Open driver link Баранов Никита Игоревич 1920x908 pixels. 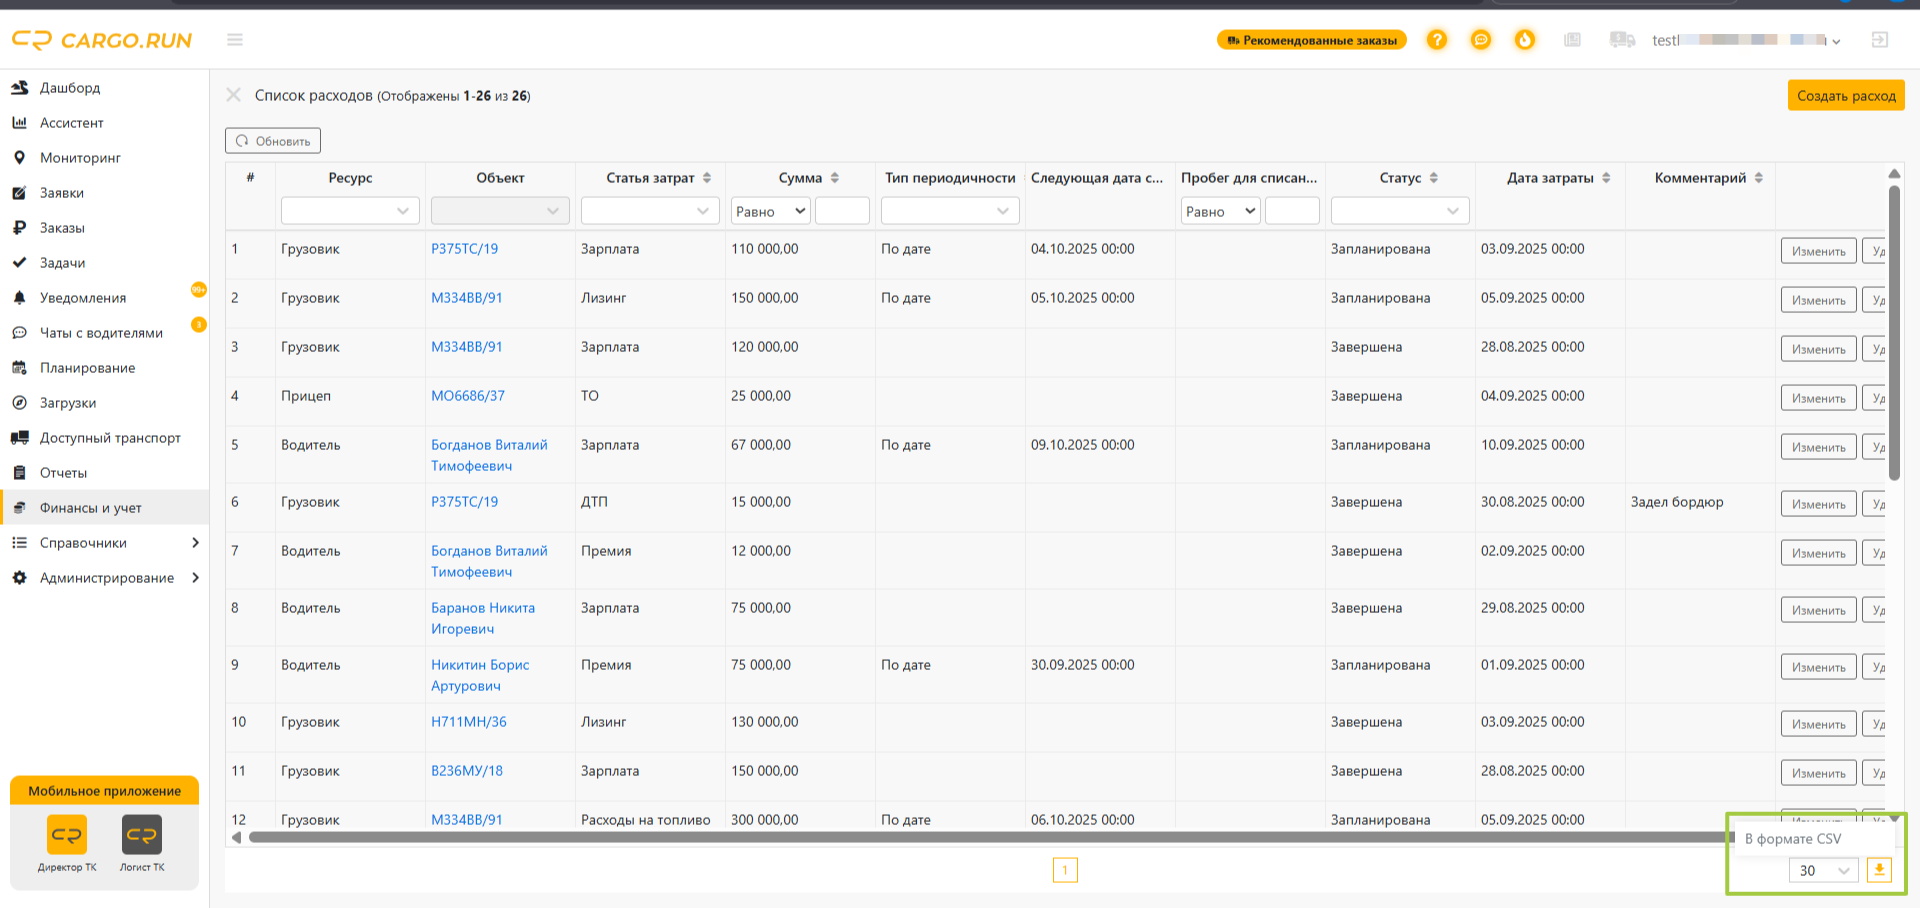click(x=483, y=618)
